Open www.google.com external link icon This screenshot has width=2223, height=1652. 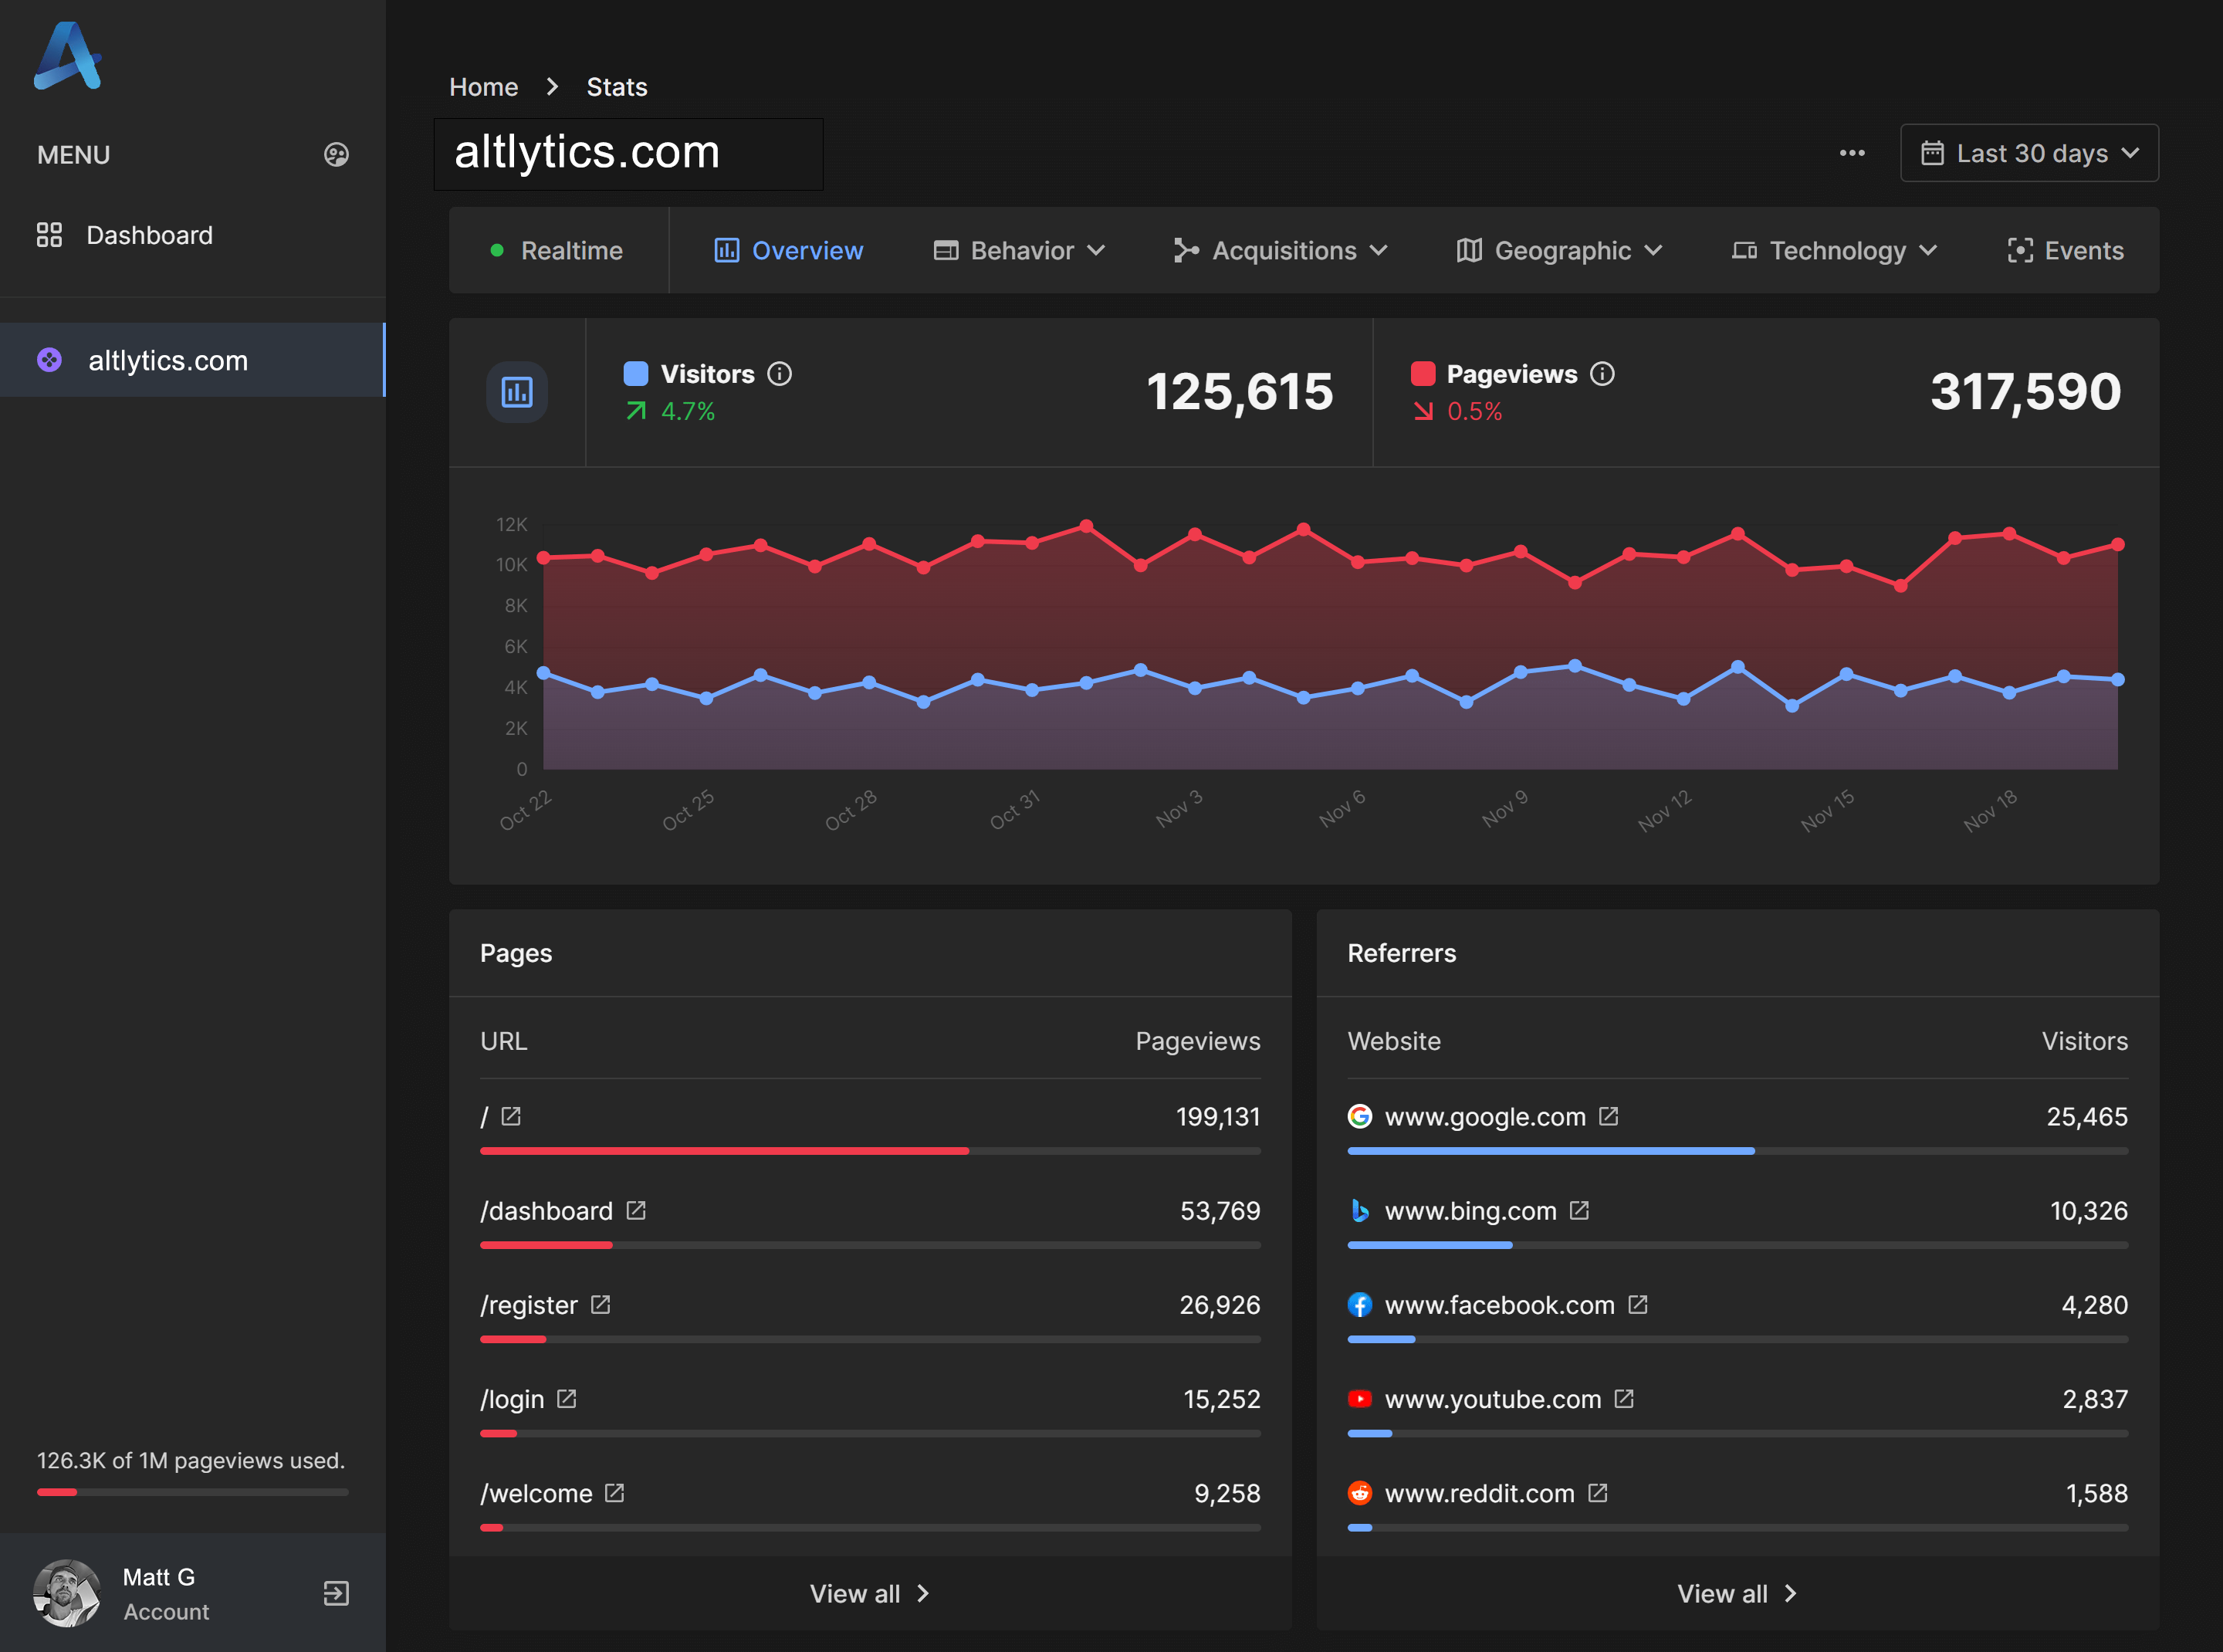1608,1116
